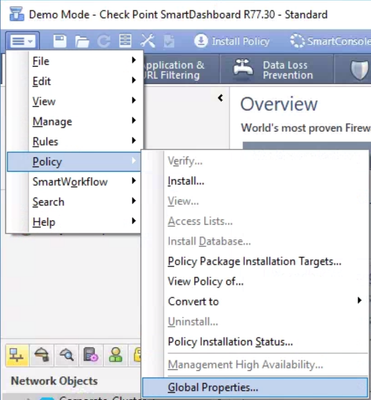This screenshot has height=400, width=371.
Task: Select the Servers and OPSEC tab icon
Action: [x=91, y=355]
